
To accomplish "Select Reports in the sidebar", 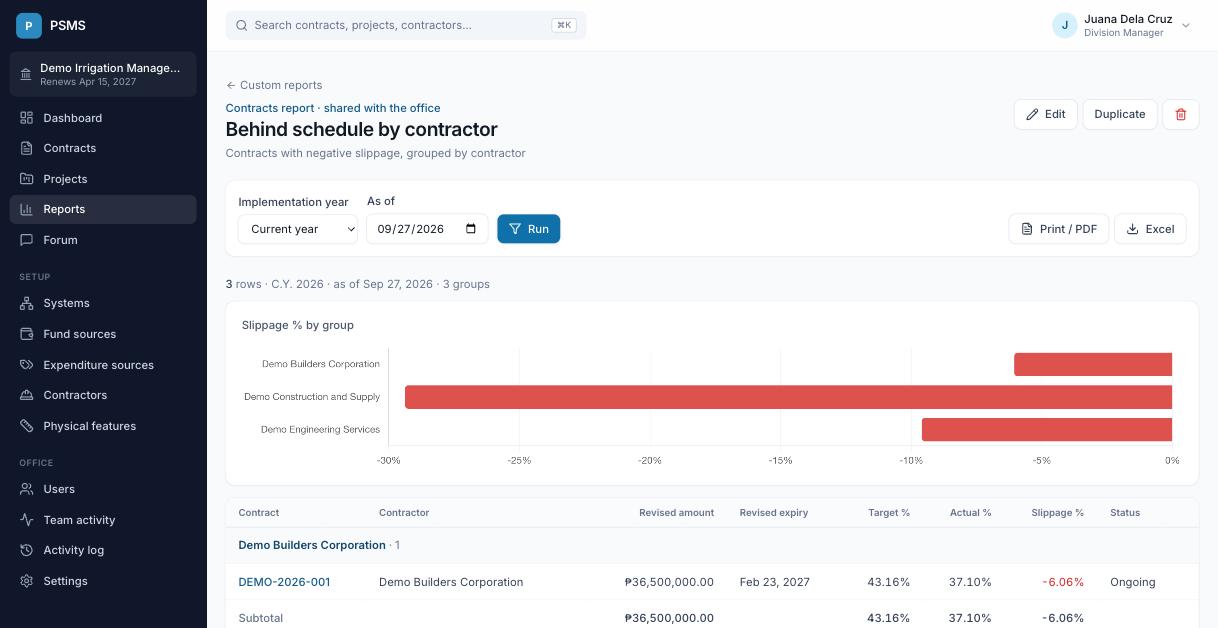I will coord(103,209).
